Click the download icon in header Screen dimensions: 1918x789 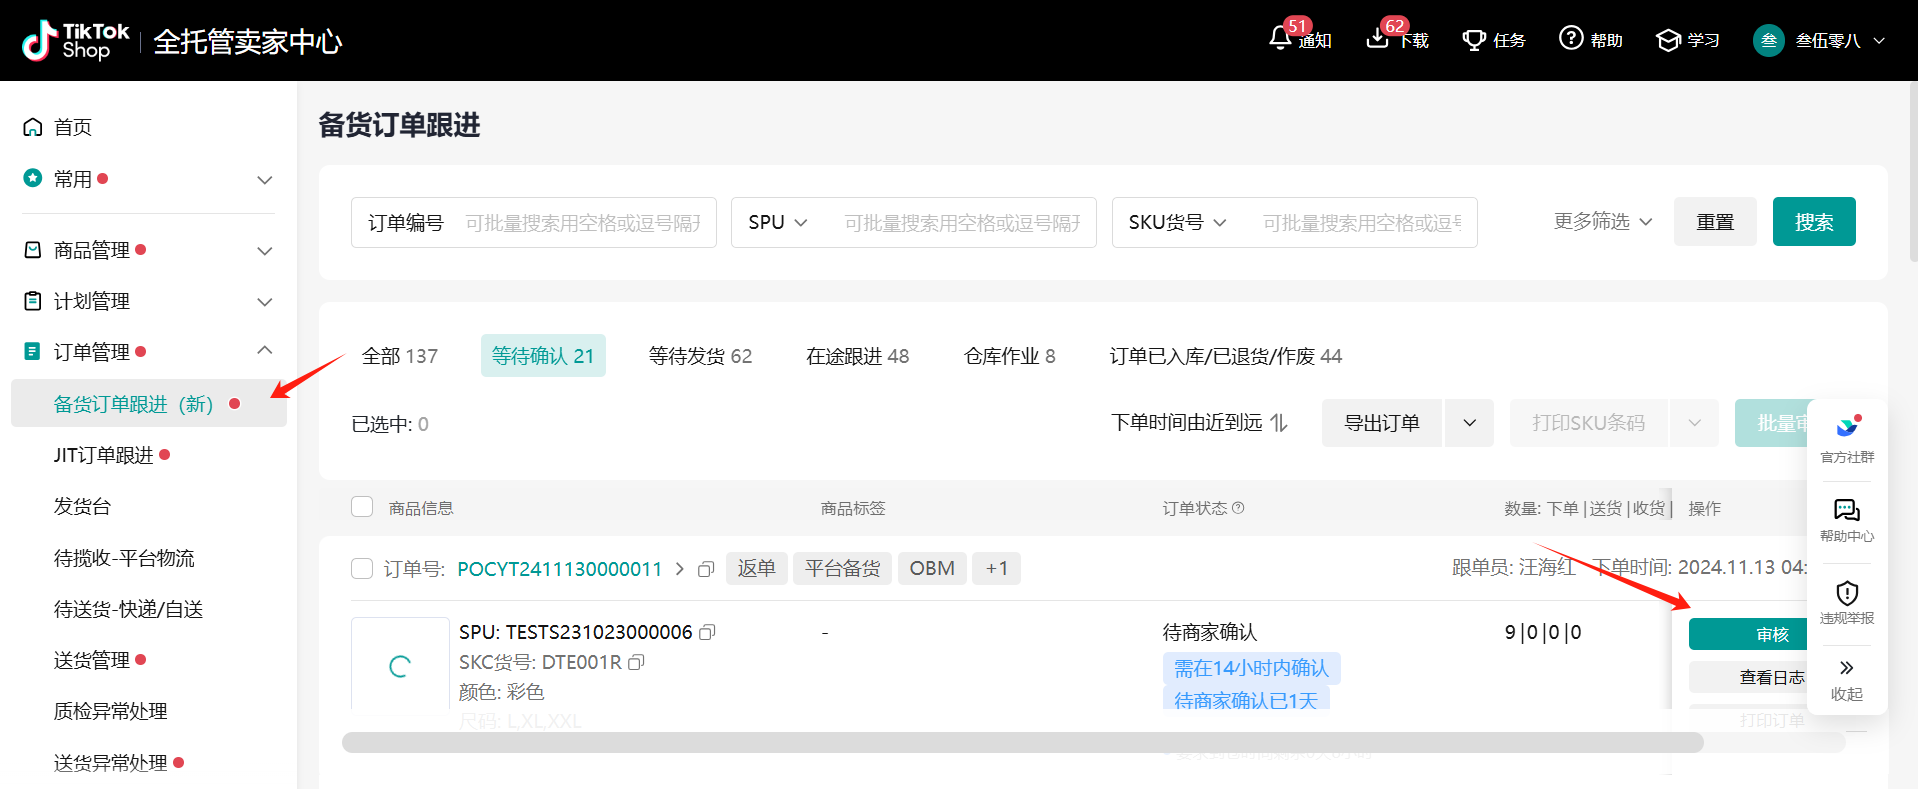tap(1378, 39)
